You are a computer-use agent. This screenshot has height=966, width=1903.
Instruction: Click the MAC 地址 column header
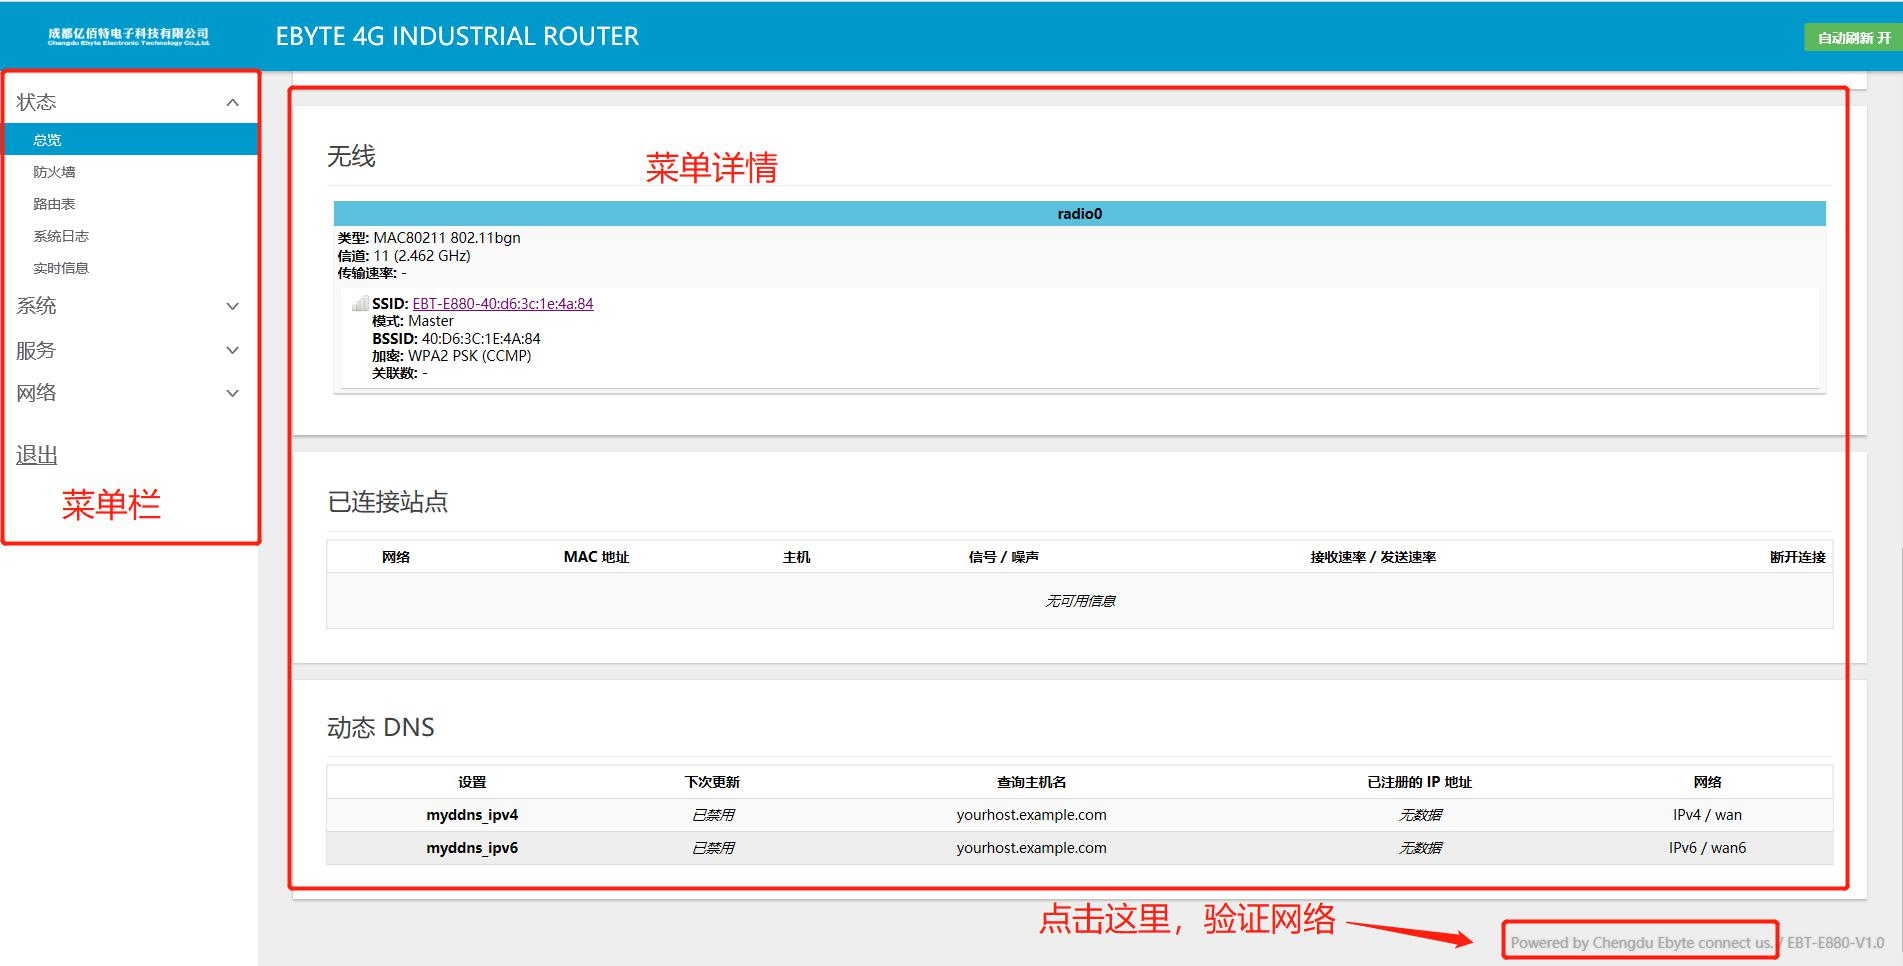click(596, 557)
